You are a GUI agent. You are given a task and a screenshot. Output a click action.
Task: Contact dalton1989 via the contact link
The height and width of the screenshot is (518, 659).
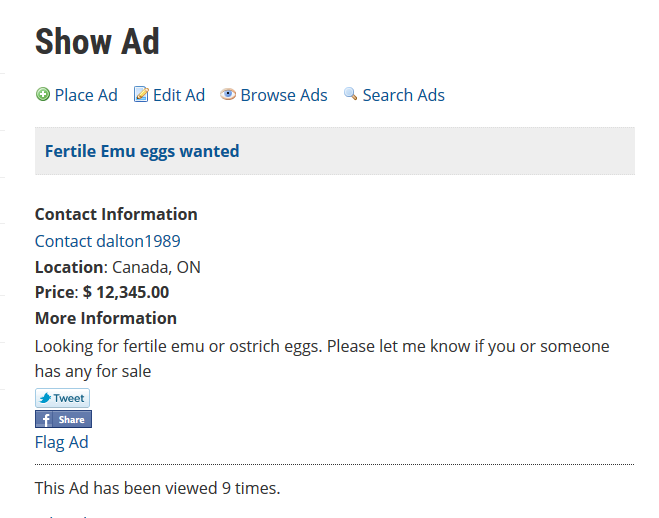click(x=108, y=241)
